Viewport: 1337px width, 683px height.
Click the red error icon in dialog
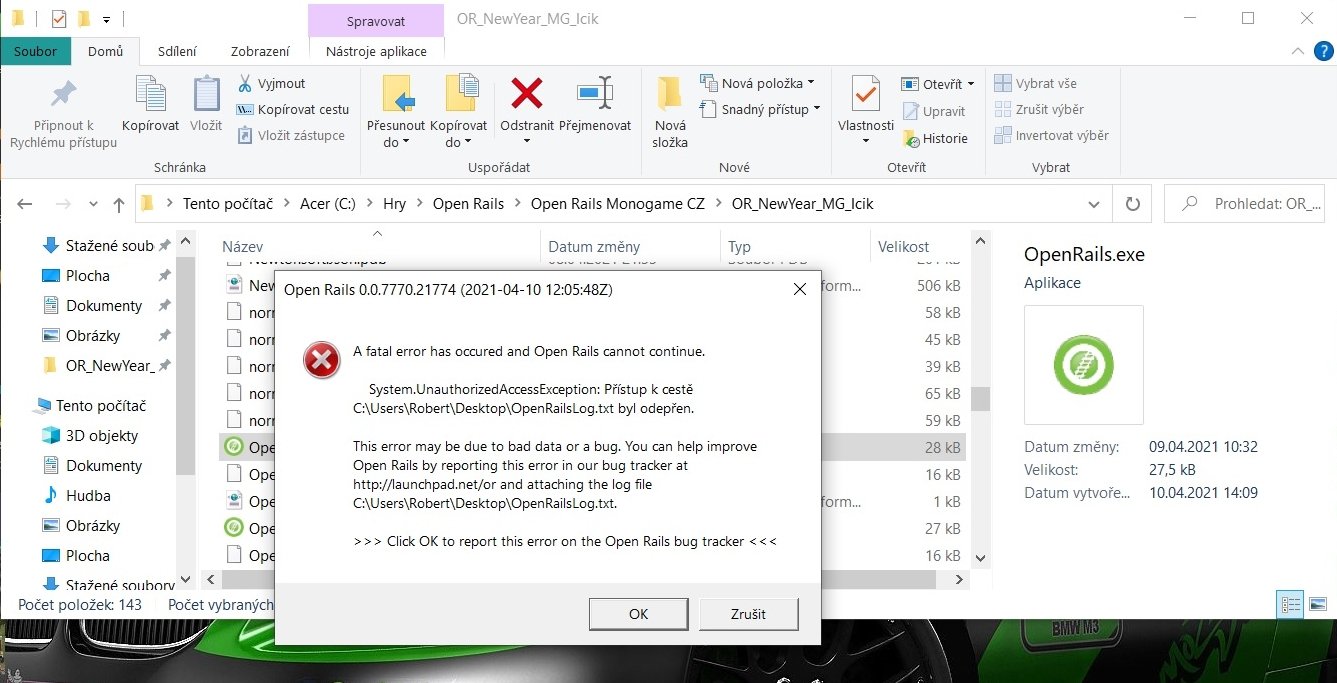321,361
